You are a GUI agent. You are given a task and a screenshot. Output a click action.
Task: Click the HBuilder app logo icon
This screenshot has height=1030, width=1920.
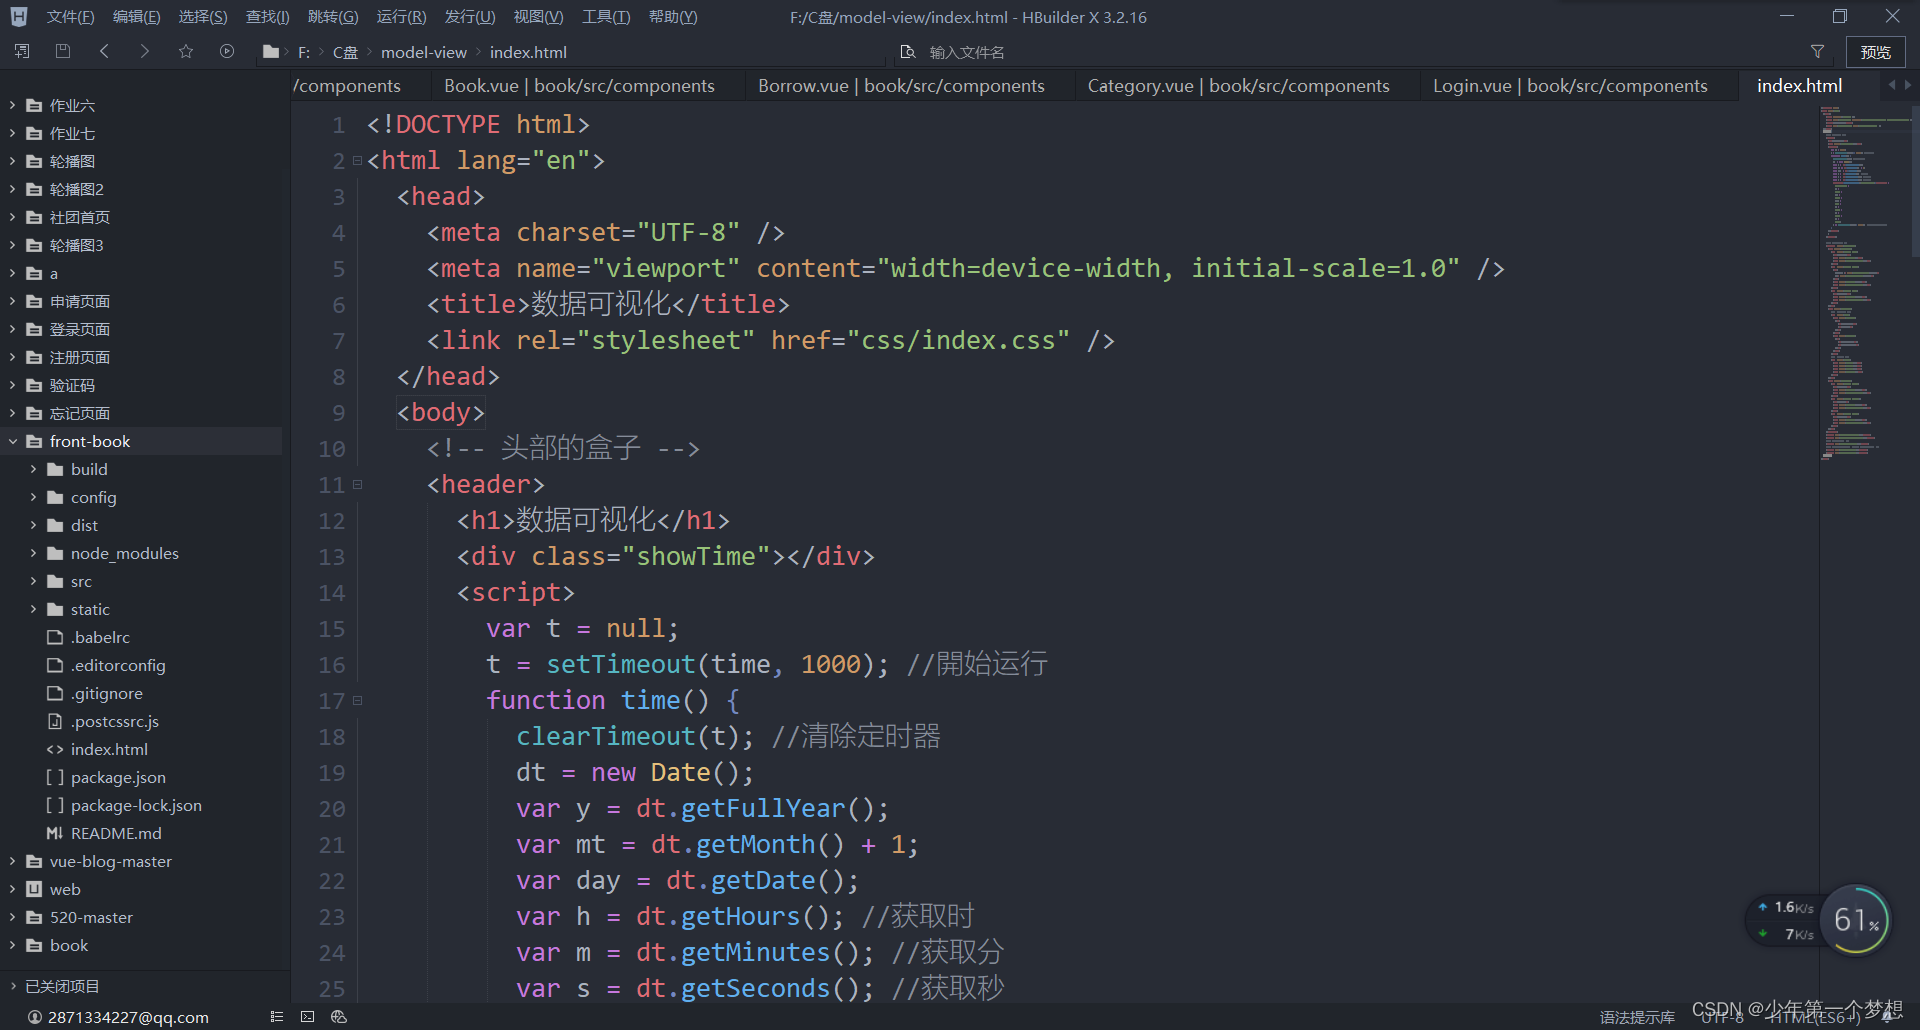[19, 17]
